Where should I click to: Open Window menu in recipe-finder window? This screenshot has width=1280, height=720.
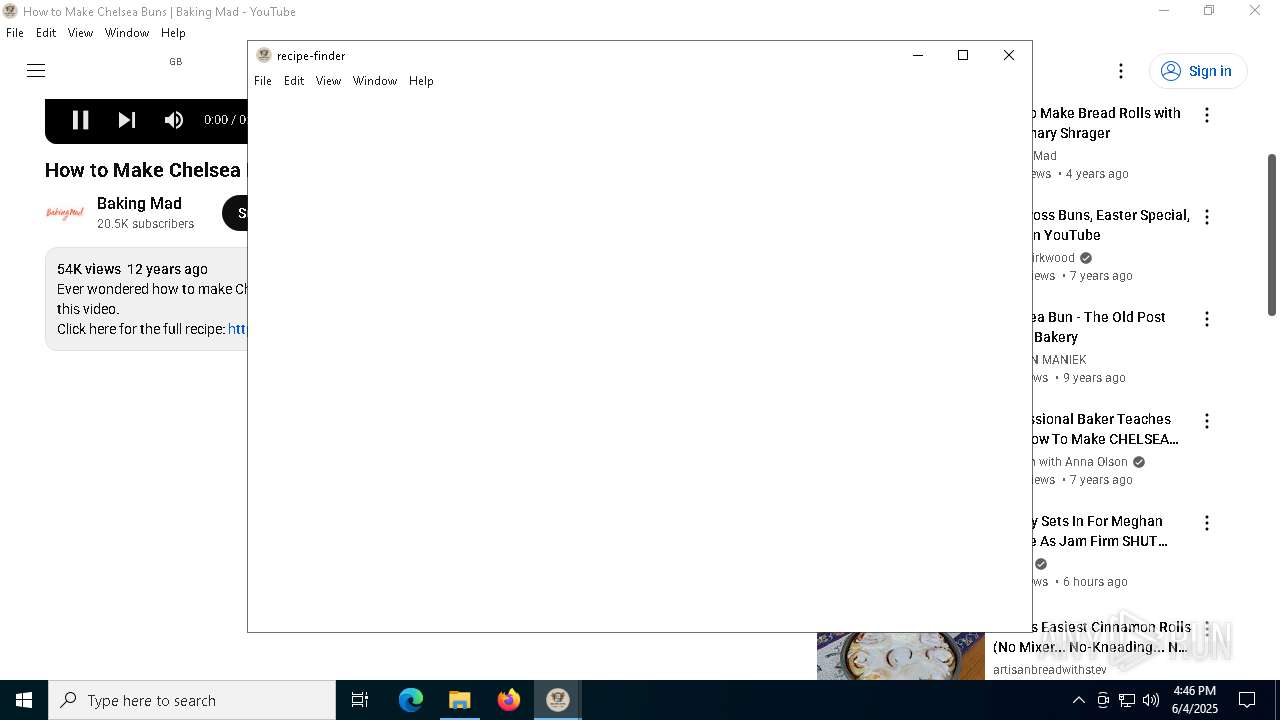click(x=375, y=81)
